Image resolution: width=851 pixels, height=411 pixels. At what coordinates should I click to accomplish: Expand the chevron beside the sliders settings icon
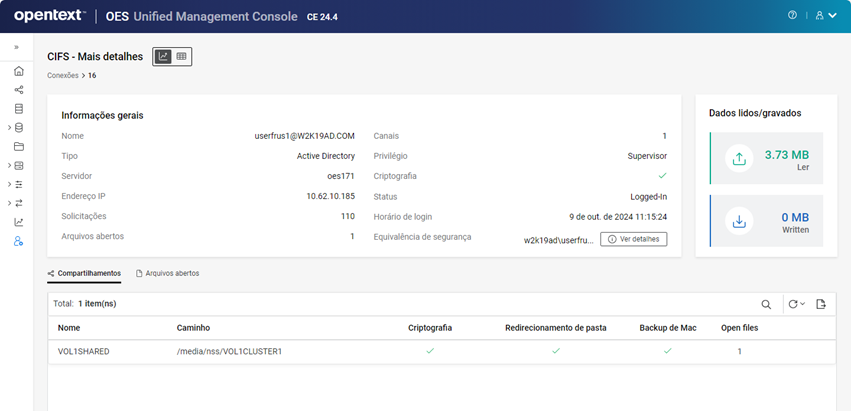point(9,184)
